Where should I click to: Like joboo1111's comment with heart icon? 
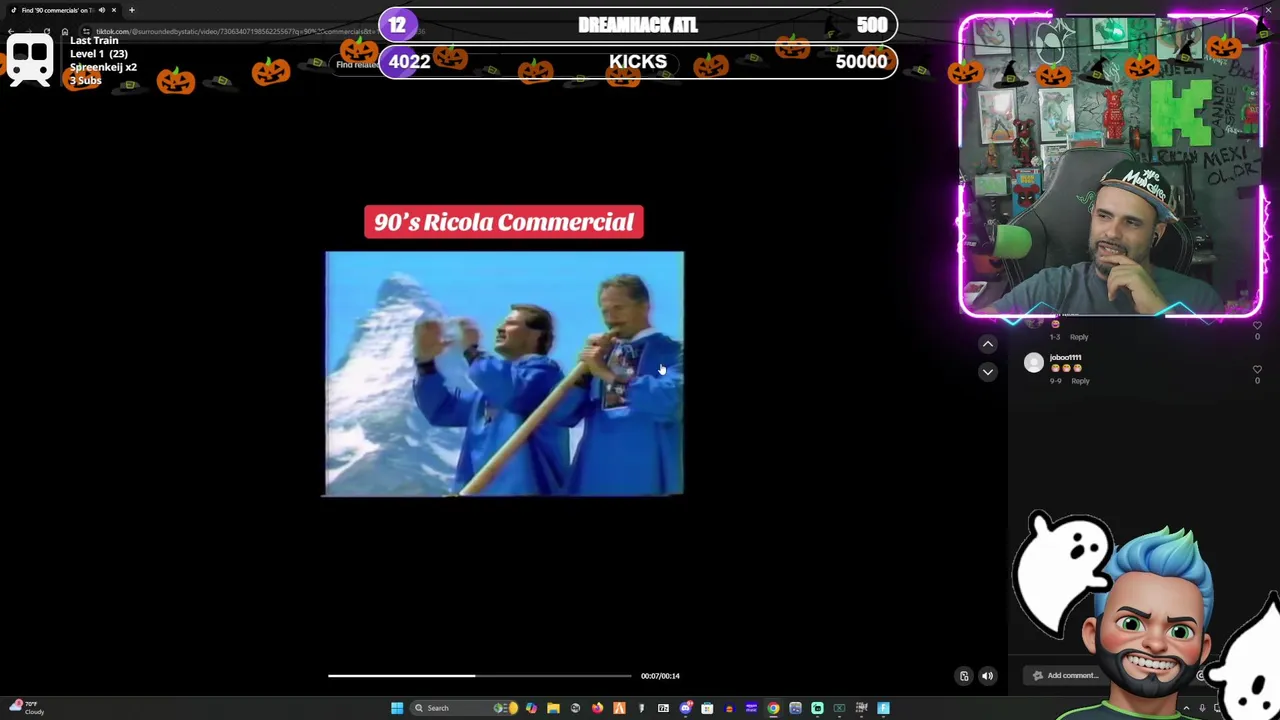tap(1257, 370)
